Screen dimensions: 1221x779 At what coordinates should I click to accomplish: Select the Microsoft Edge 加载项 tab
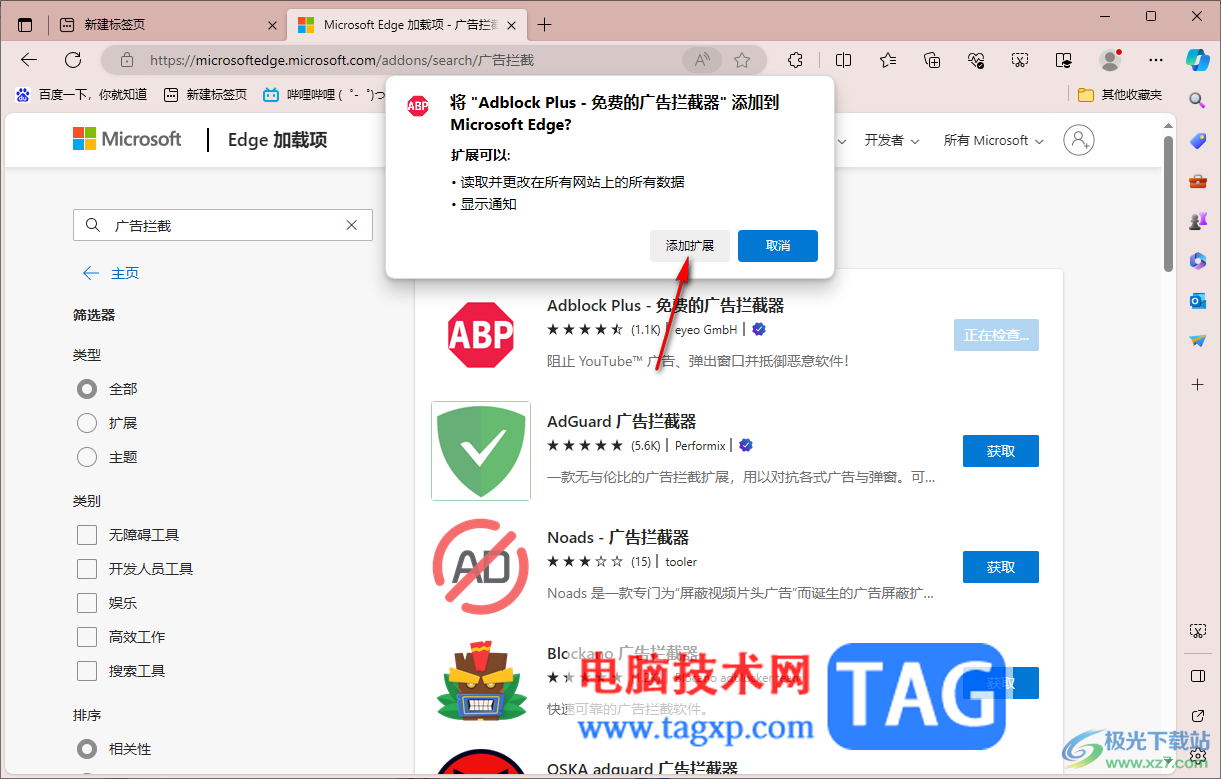tap(405, 24)
